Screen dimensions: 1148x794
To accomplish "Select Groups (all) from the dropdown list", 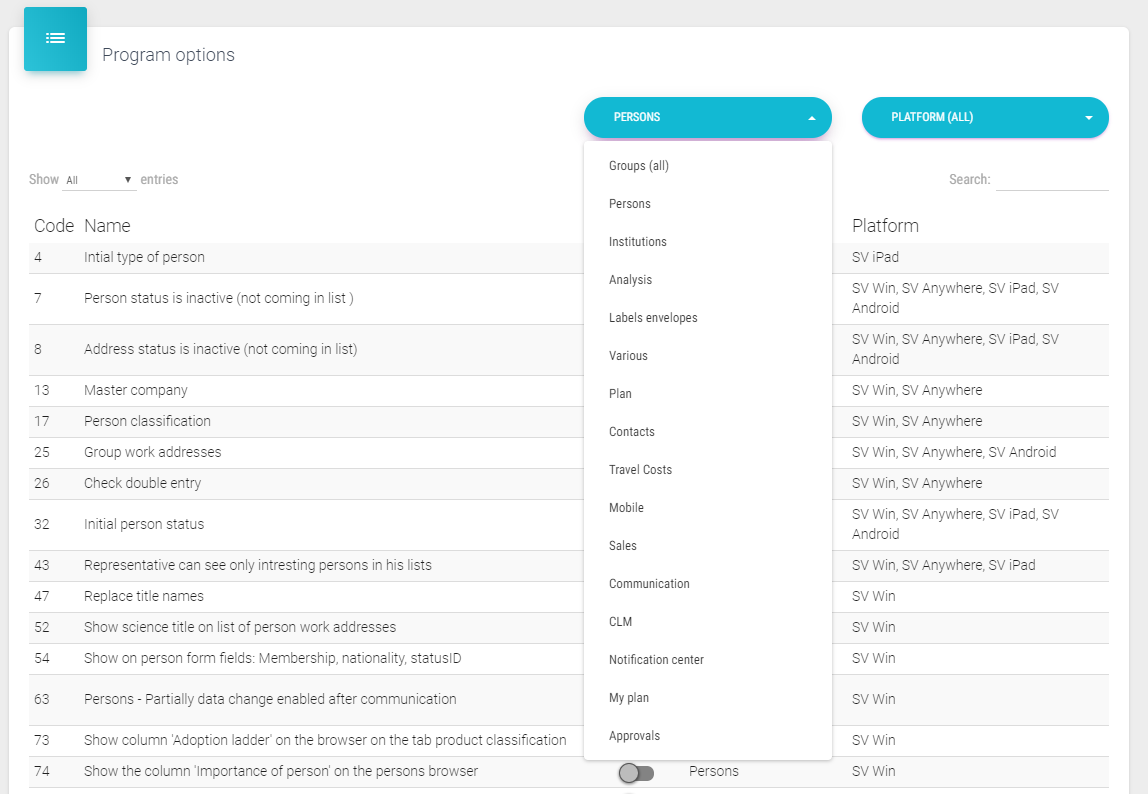I will [638, 166].
